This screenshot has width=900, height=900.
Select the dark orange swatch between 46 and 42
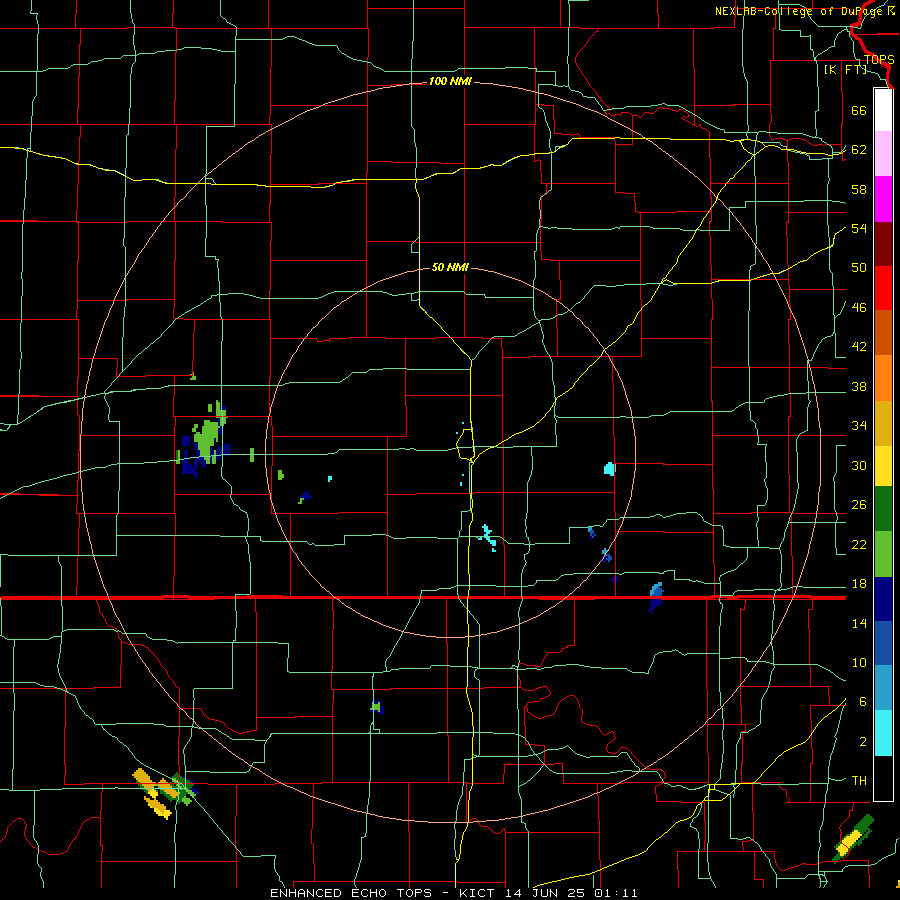tap(883, 332)
